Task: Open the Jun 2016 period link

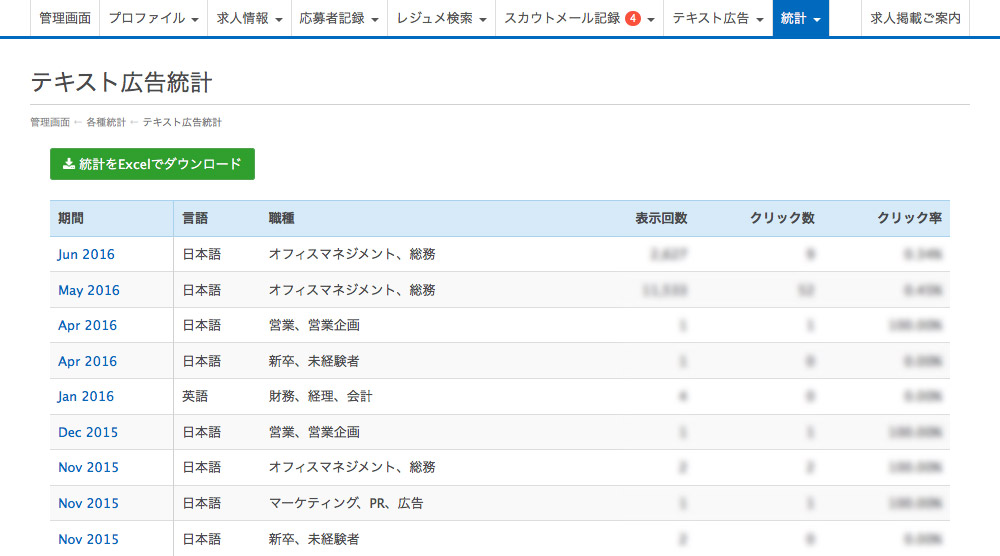Action: 86,254
